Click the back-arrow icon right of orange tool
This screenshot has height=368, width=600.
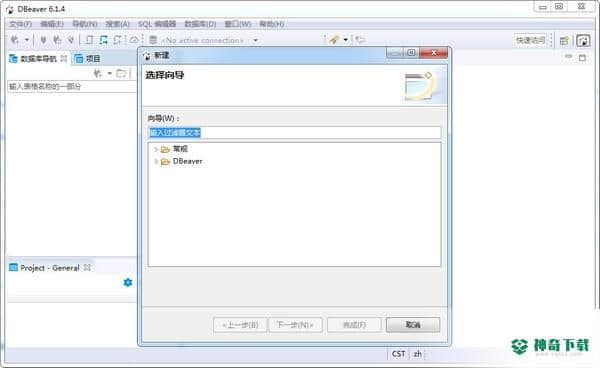[x=360, y=40]
